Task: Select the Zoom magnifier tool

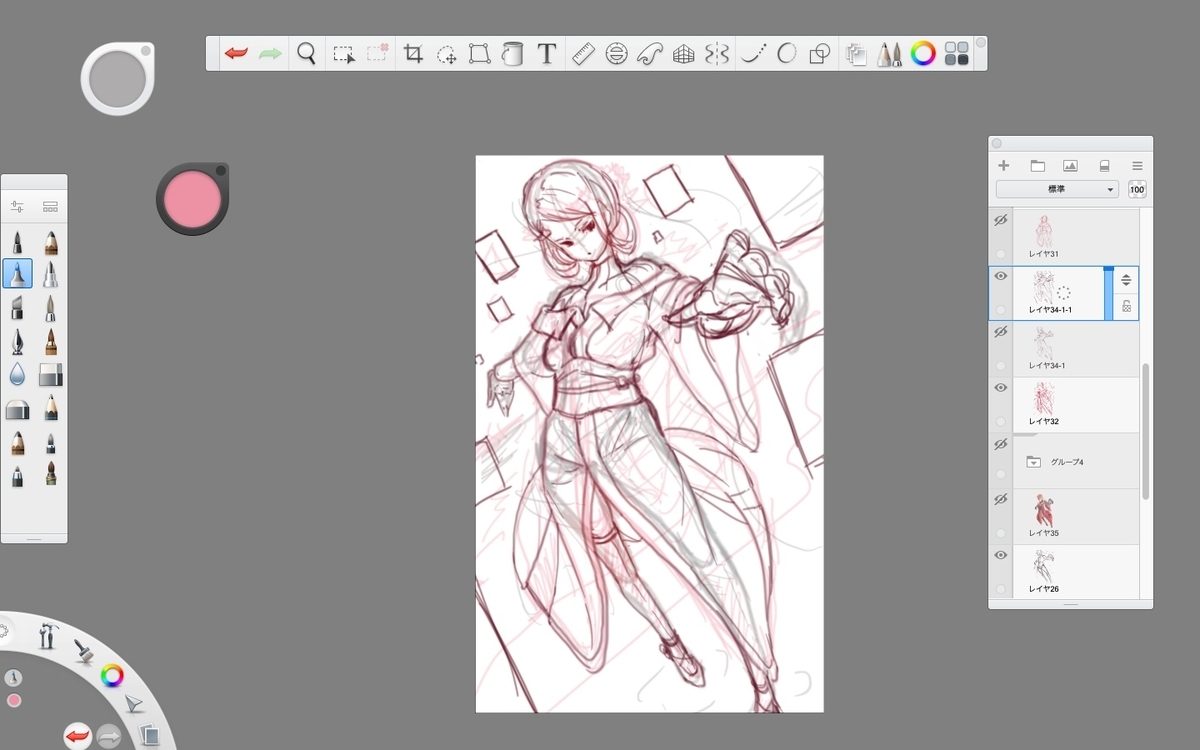Action: pos(306,53)
